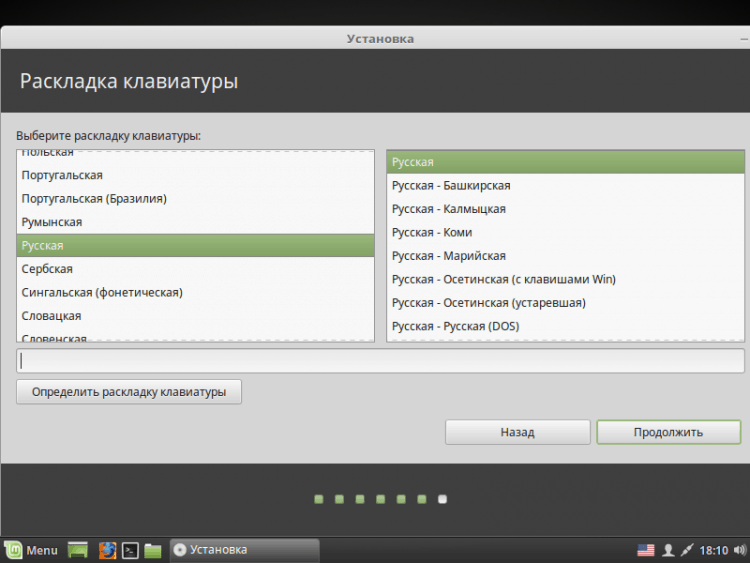Select Португальская (Бразилия) layout
The image size is (750, 563).
click(x=195, y=199)
